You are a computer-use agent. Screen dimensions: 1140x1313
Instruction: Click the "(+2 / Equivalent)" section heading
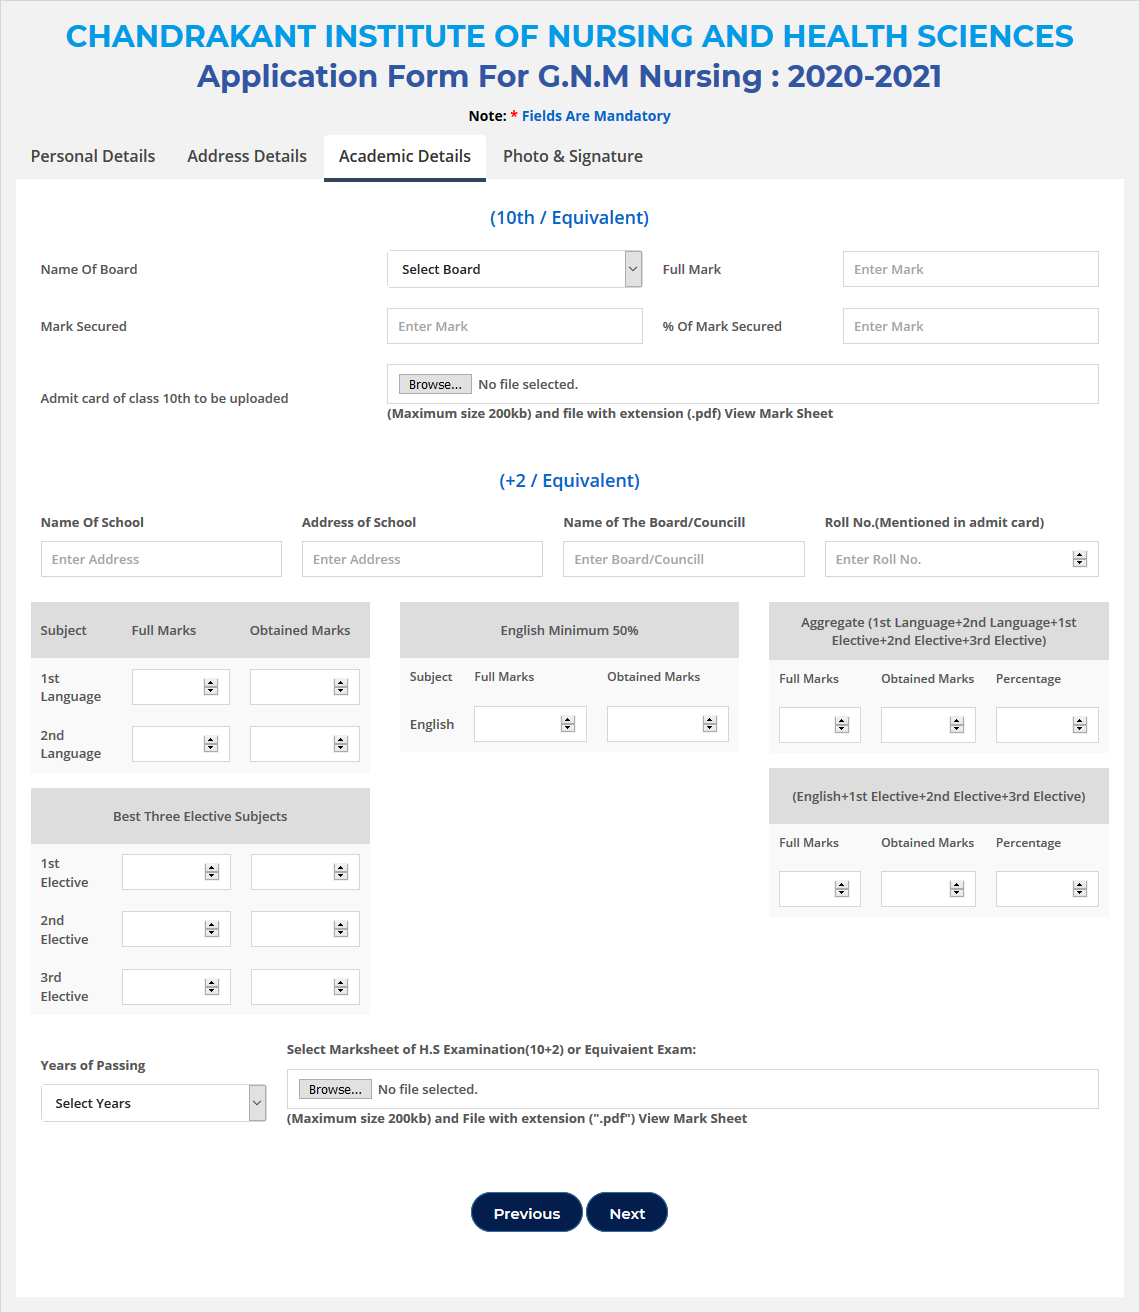coord(570,481)
